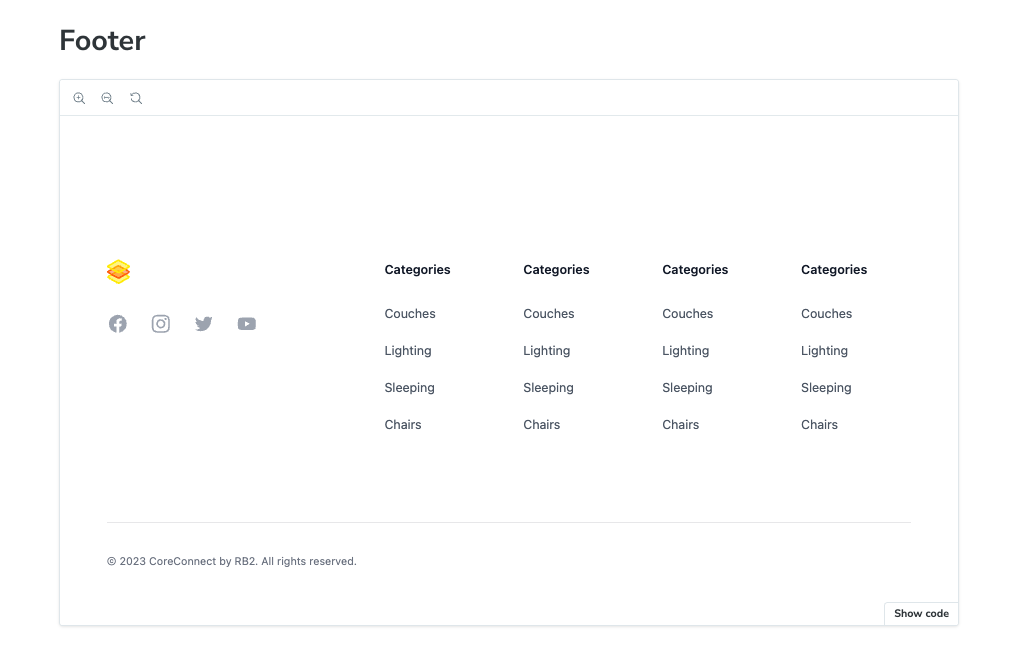Viewport: 1026px width, 647px height.
Task: Select Sleeping in the second Categories column
Action: pyautogui.click(x=548, y=388)
